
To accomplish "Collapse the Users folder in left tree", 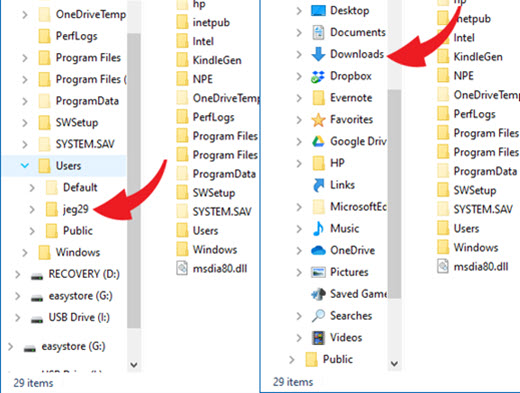I will coord(25,165).
